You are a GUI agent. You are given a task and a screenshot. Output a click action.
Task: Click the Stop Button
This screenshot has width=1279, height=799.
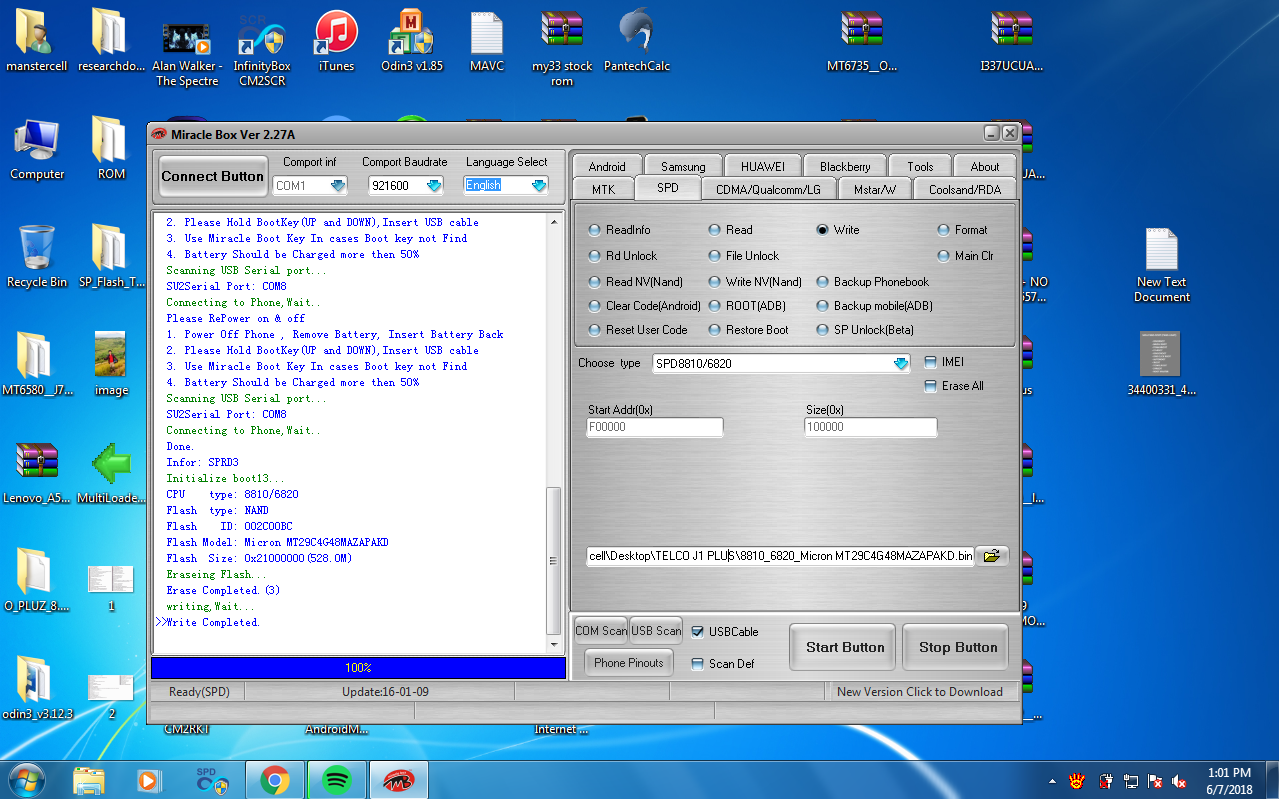pos(958,647)
